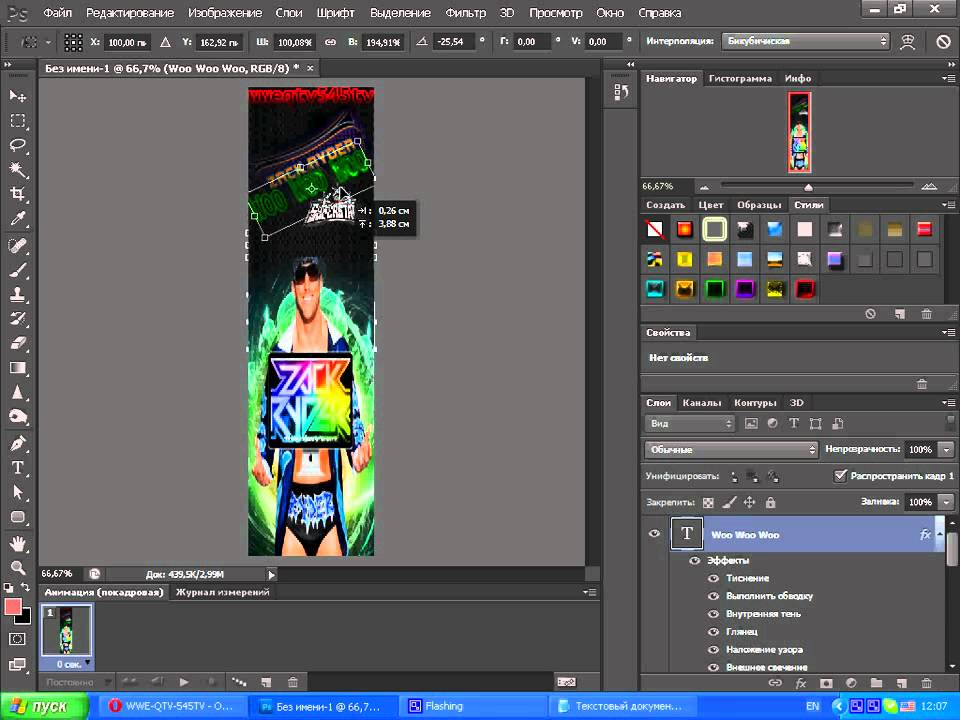Select the Rectangular Marquee tool
This screenshot has width=960, height=720.
click(x=18, y=121)
